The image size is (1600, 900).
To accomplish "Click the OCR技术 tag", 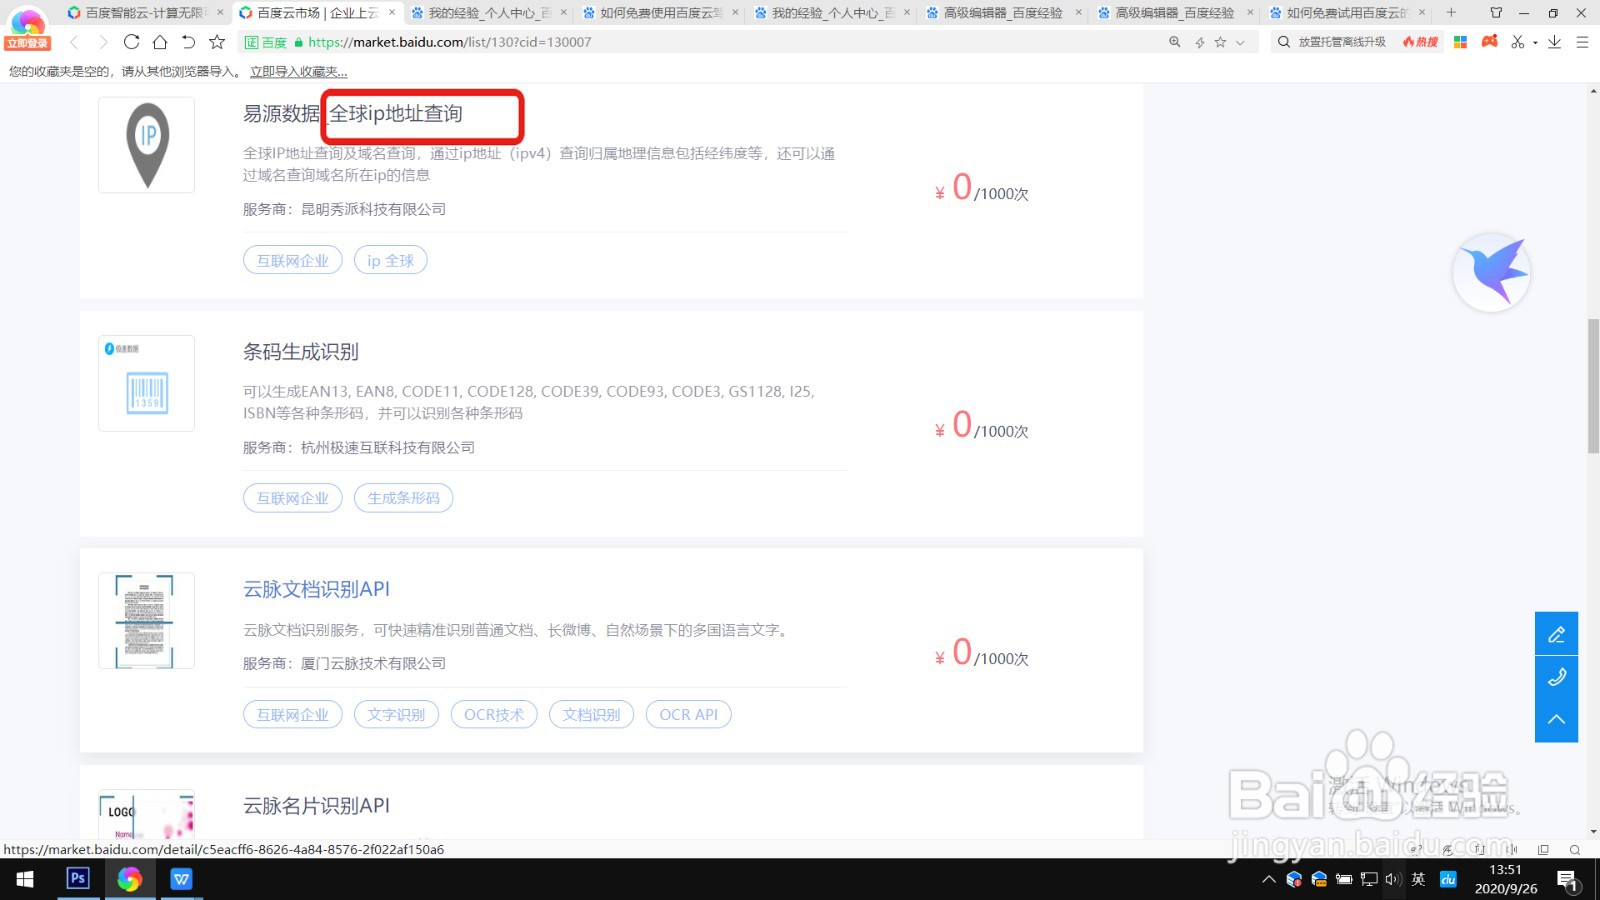I will click(x=494, y=715).
